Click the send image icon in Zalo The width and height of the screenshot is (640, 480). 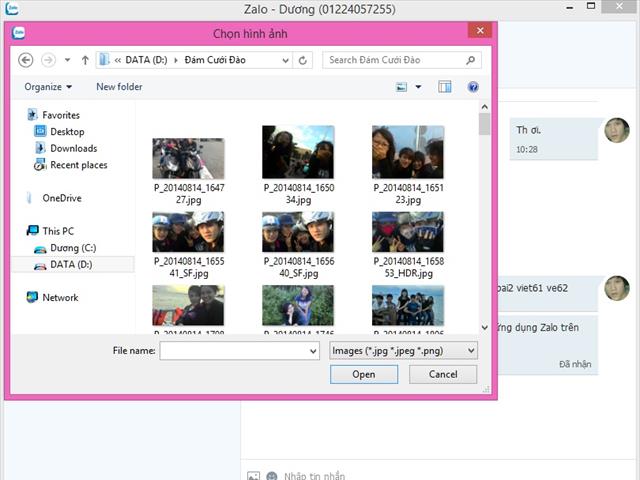click(x=253, y=476)
